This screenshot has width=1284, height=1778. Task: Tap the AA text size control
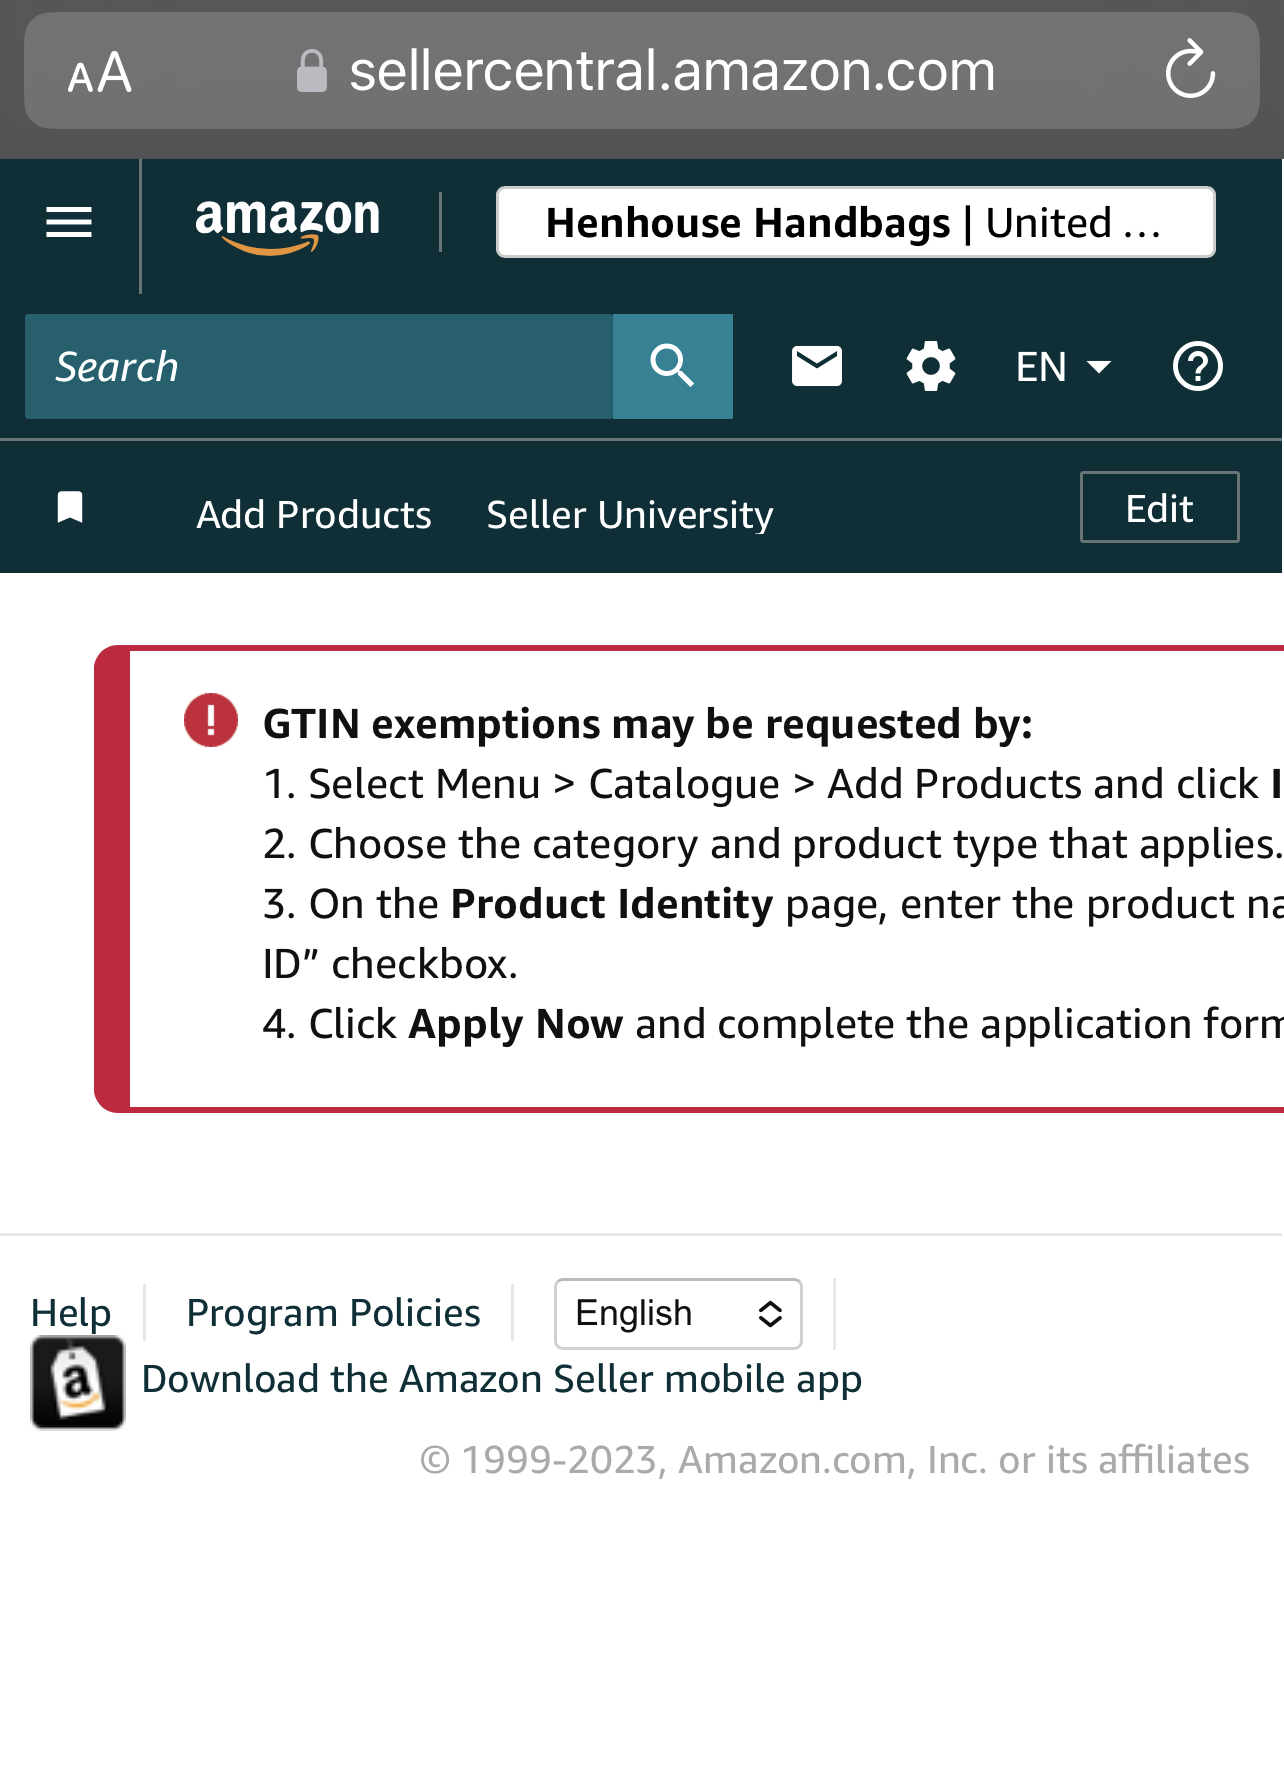pyautogui.click(x=100, y=72)
